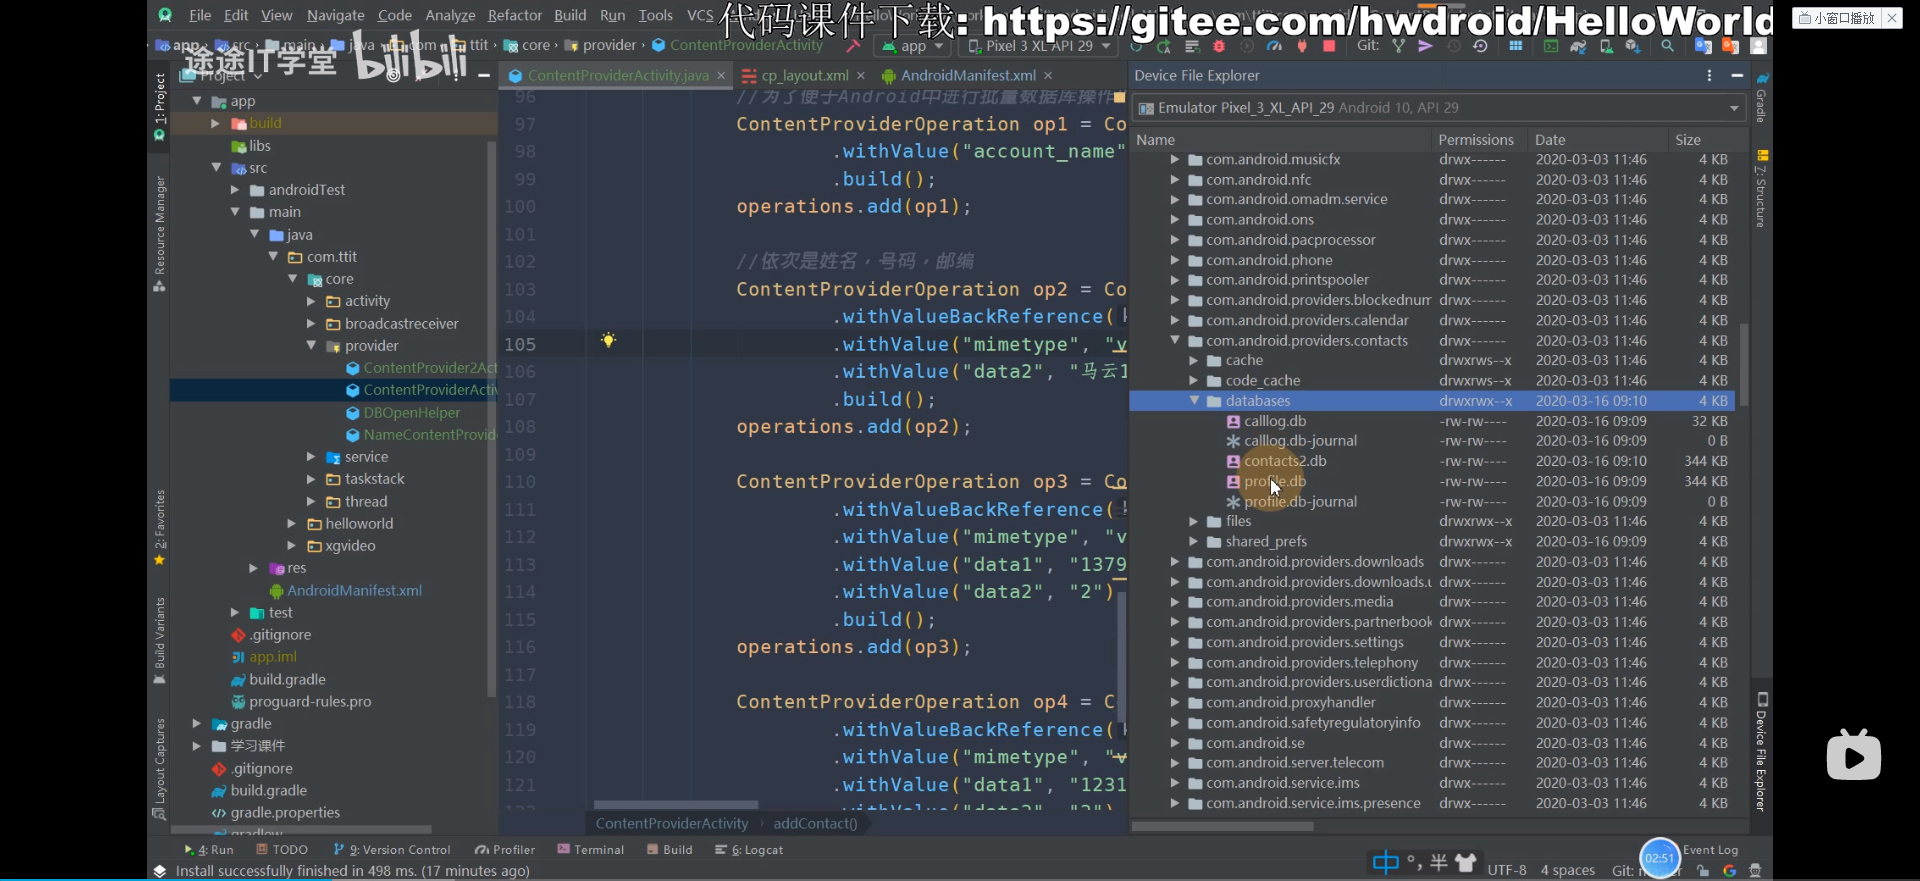Viewport: 1920px width, 881px height.
Task: Collapse the com.android.providers.contacts folder
Action: 1175,340
